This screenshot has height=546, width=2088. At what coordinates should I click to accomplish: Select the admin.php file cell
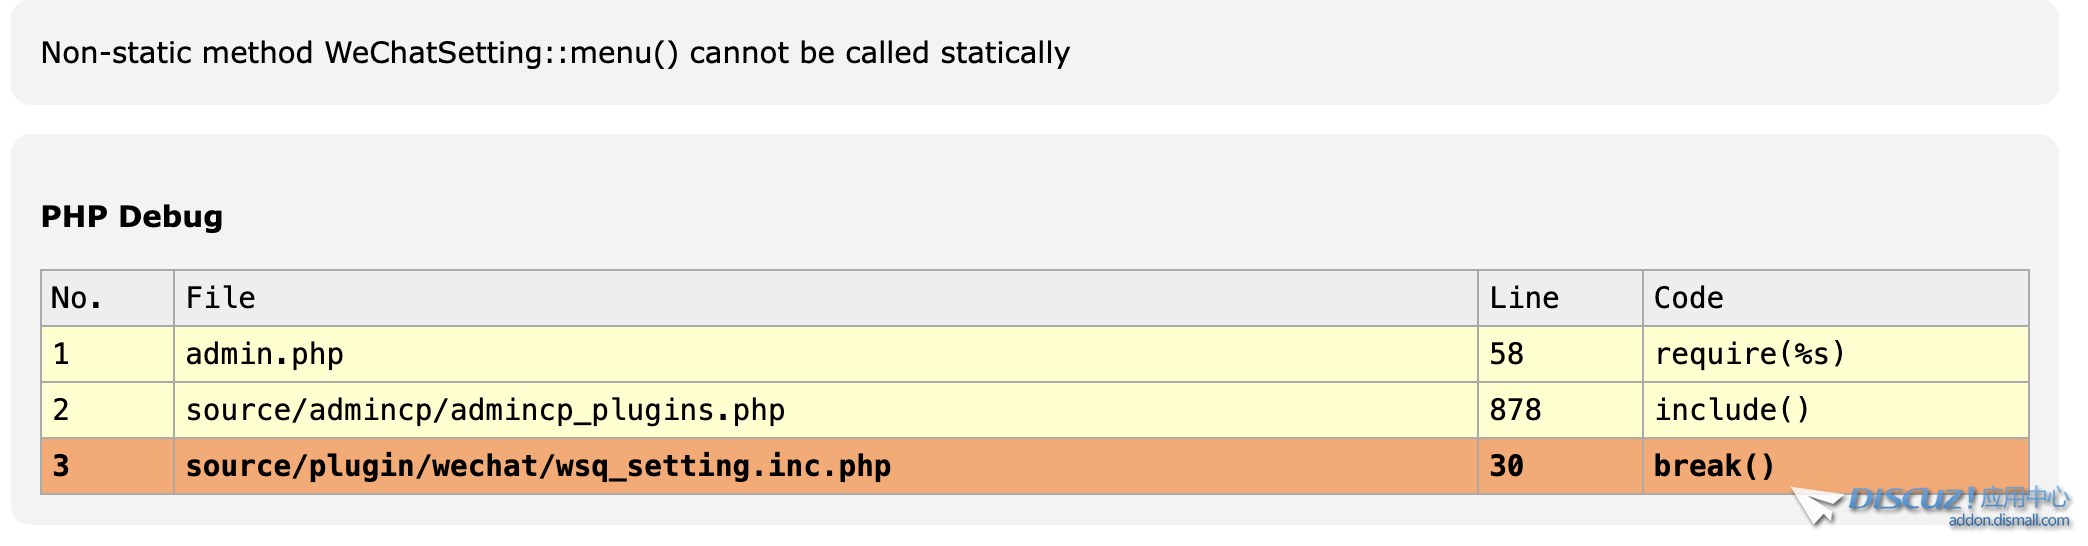(x=826, y=354)
